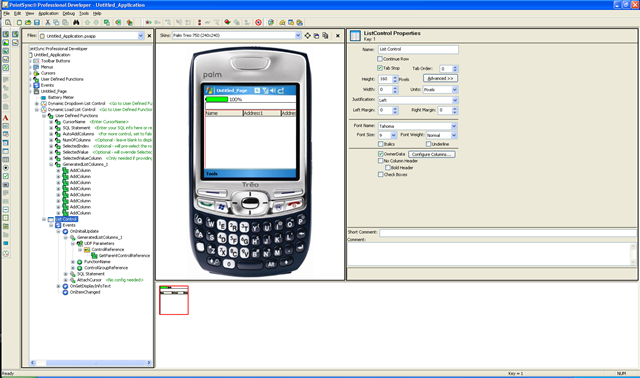Screen dimensions: 640x378
Task: Click the Address1 column header on device screen
Action: pyautogui.click(x=262, y=113)
